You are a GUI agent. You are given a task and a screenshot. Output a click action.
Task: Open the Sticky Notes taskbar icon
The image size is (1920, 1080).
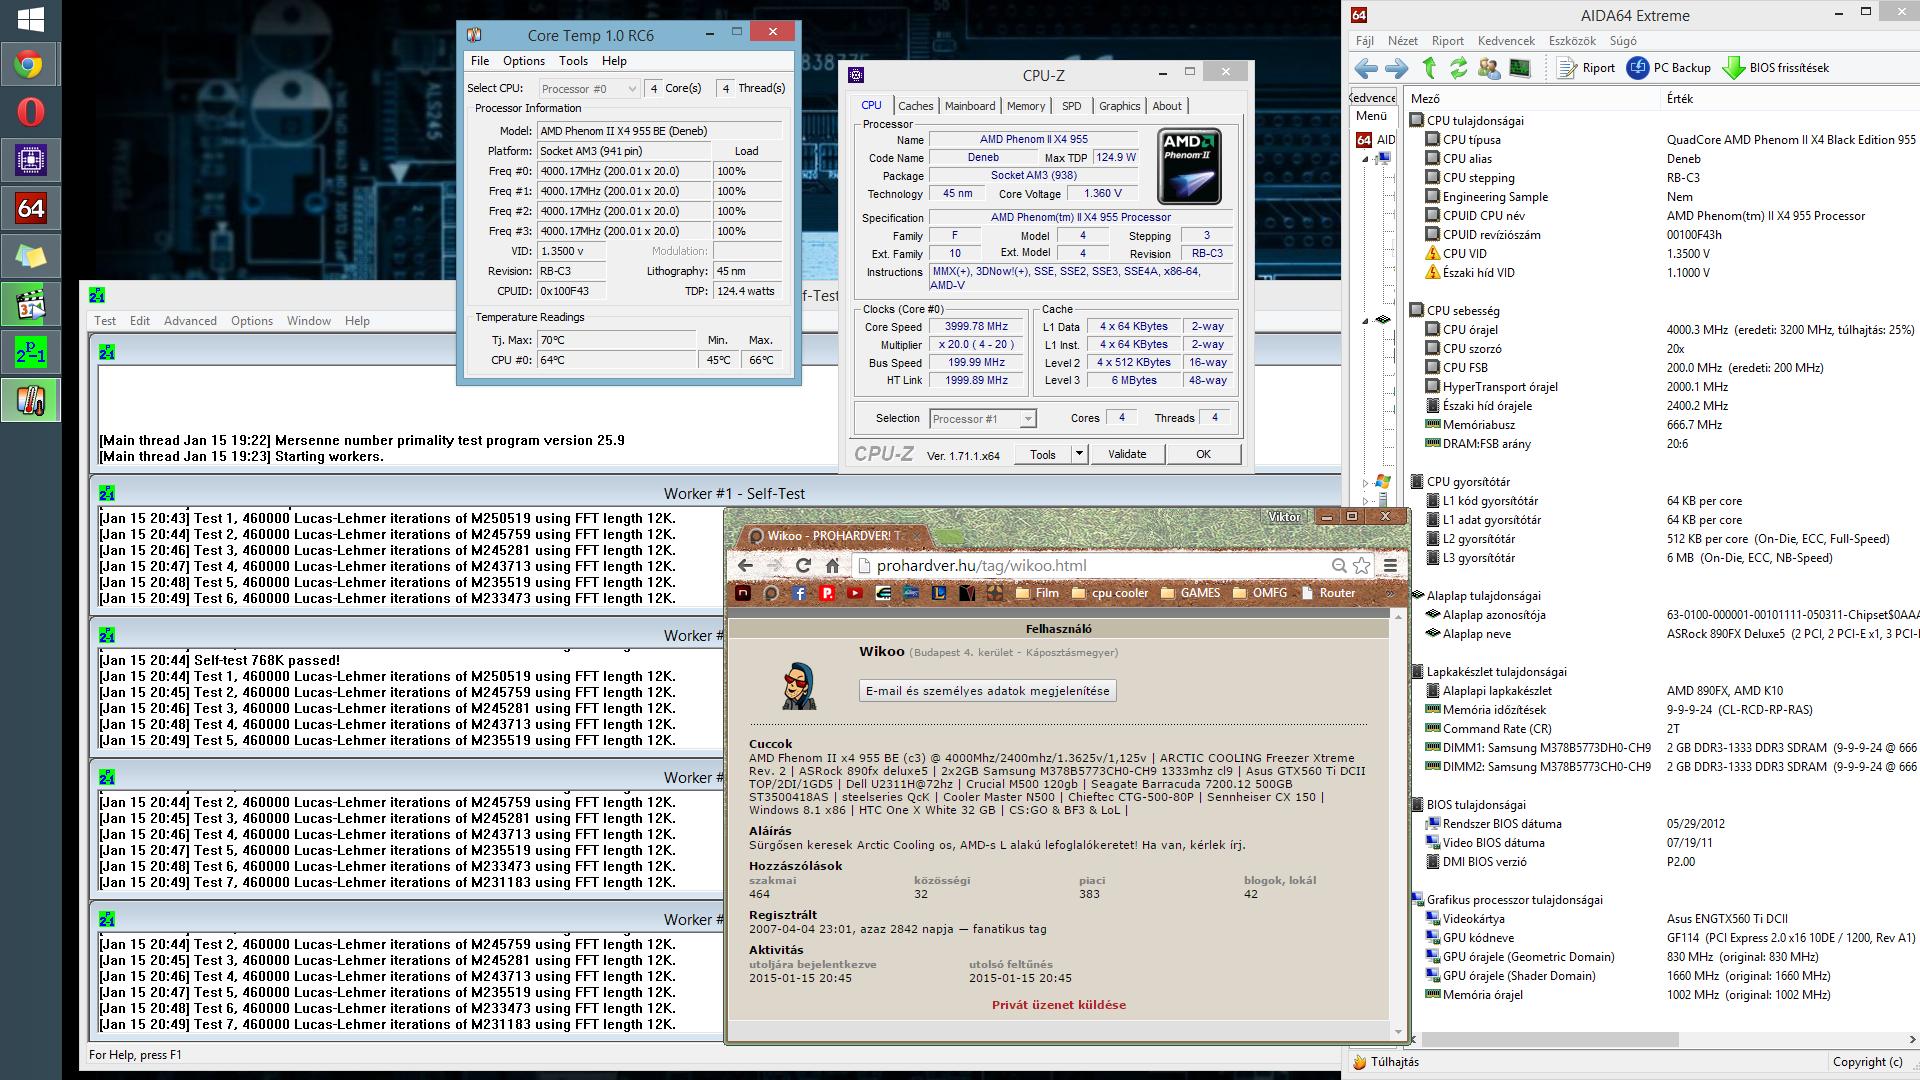[30, 256]
